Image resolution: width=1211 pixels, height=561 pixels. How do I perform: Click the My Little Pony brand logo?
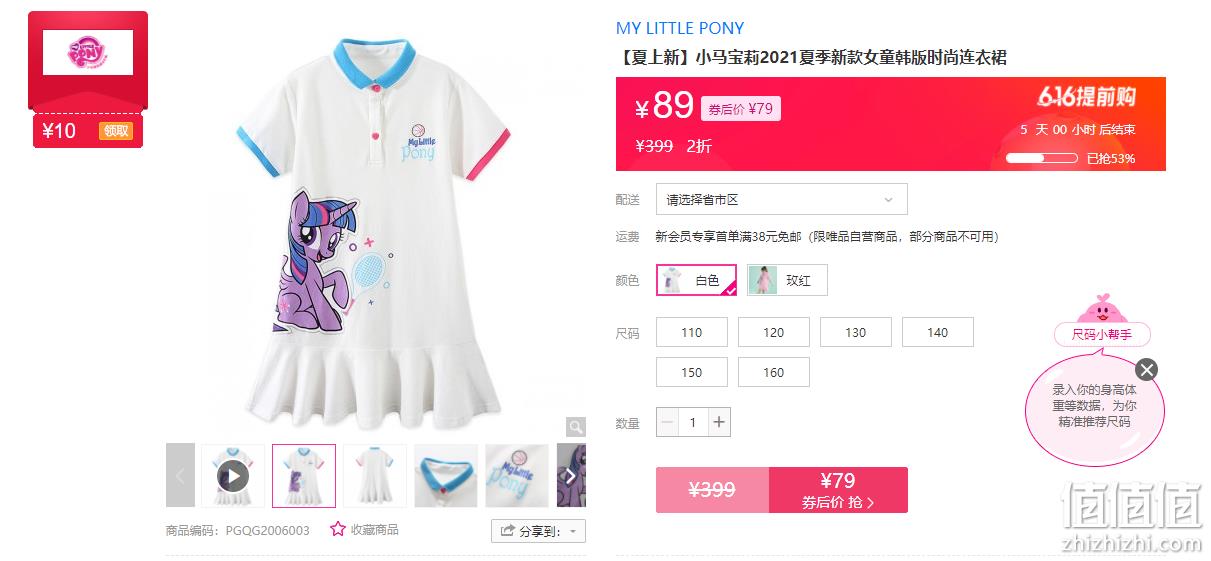click(x=88, y=52)
